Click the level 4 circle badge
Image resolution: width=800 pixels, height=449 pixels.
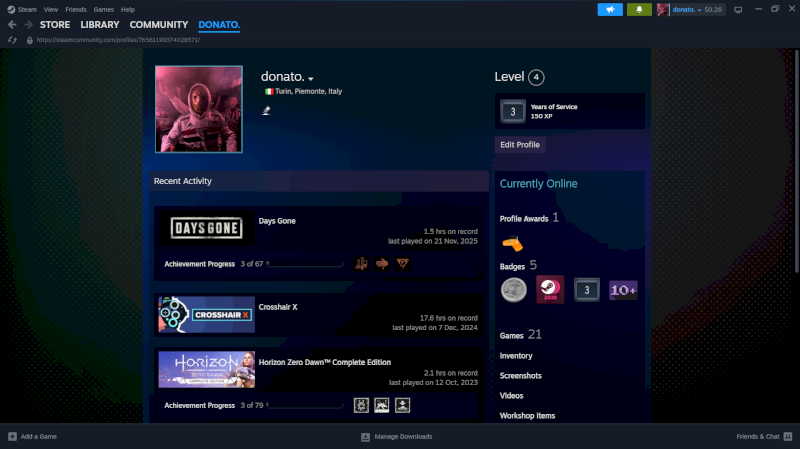click(536, 77)
